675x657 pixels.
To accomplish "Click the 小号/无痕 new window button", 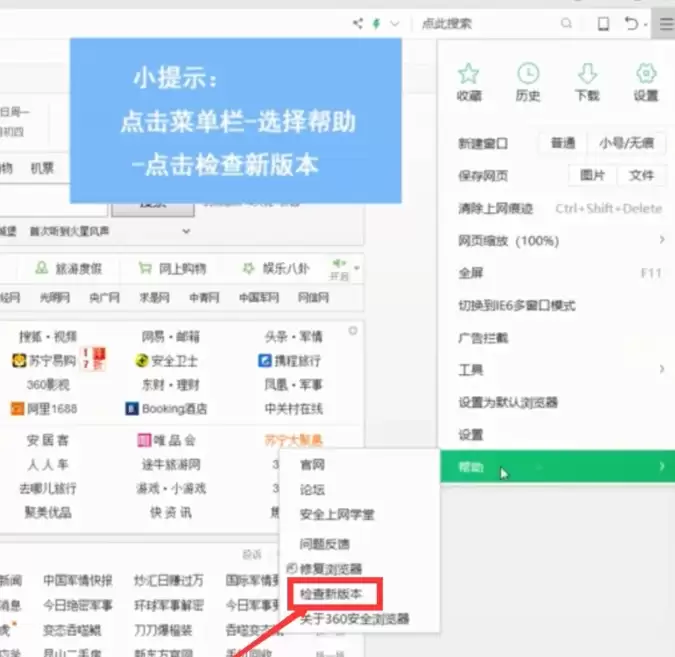I will point(626,143).
